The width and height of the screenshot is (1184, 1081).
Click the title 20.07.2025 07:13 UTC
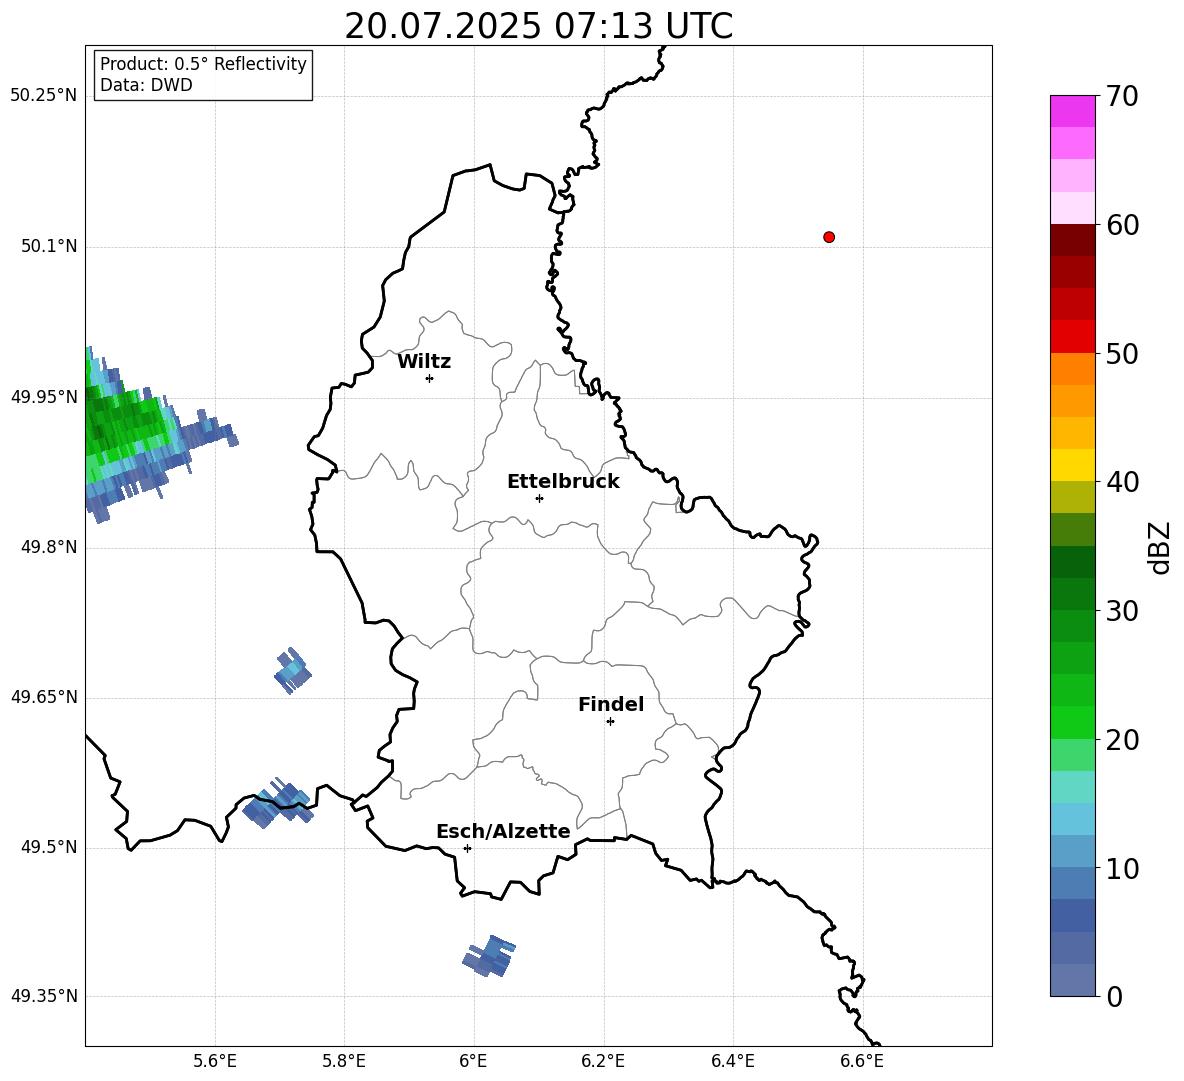point(538,26)
